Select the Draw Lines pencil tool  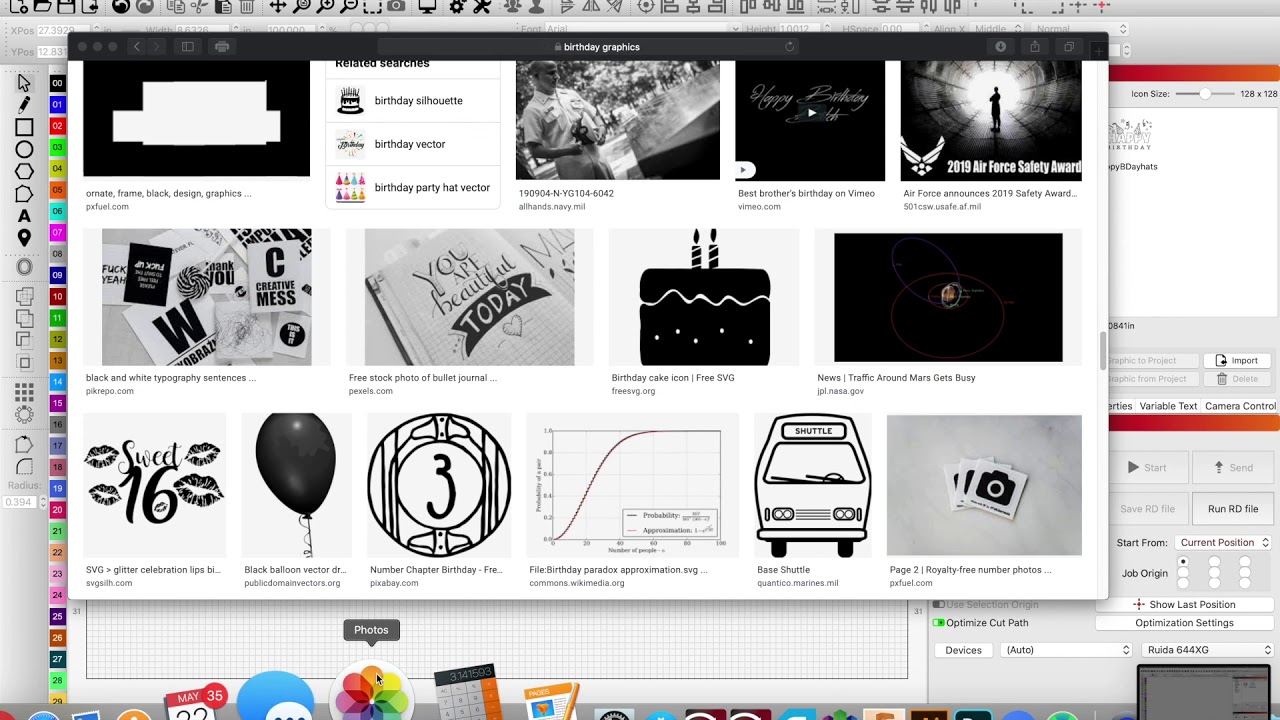click(x=24, y=104)
